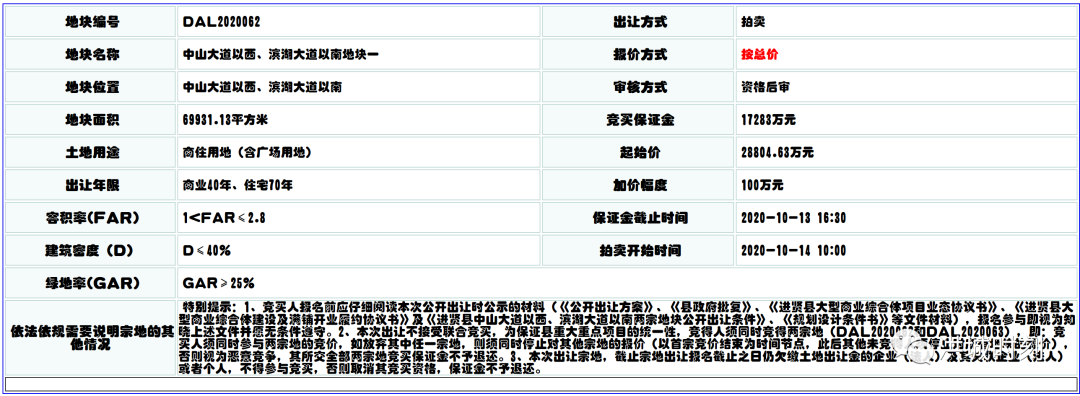Screen dimensions: 1080x396
Task: Select the bid increment 100万元 cell
Action: [904, 185]
